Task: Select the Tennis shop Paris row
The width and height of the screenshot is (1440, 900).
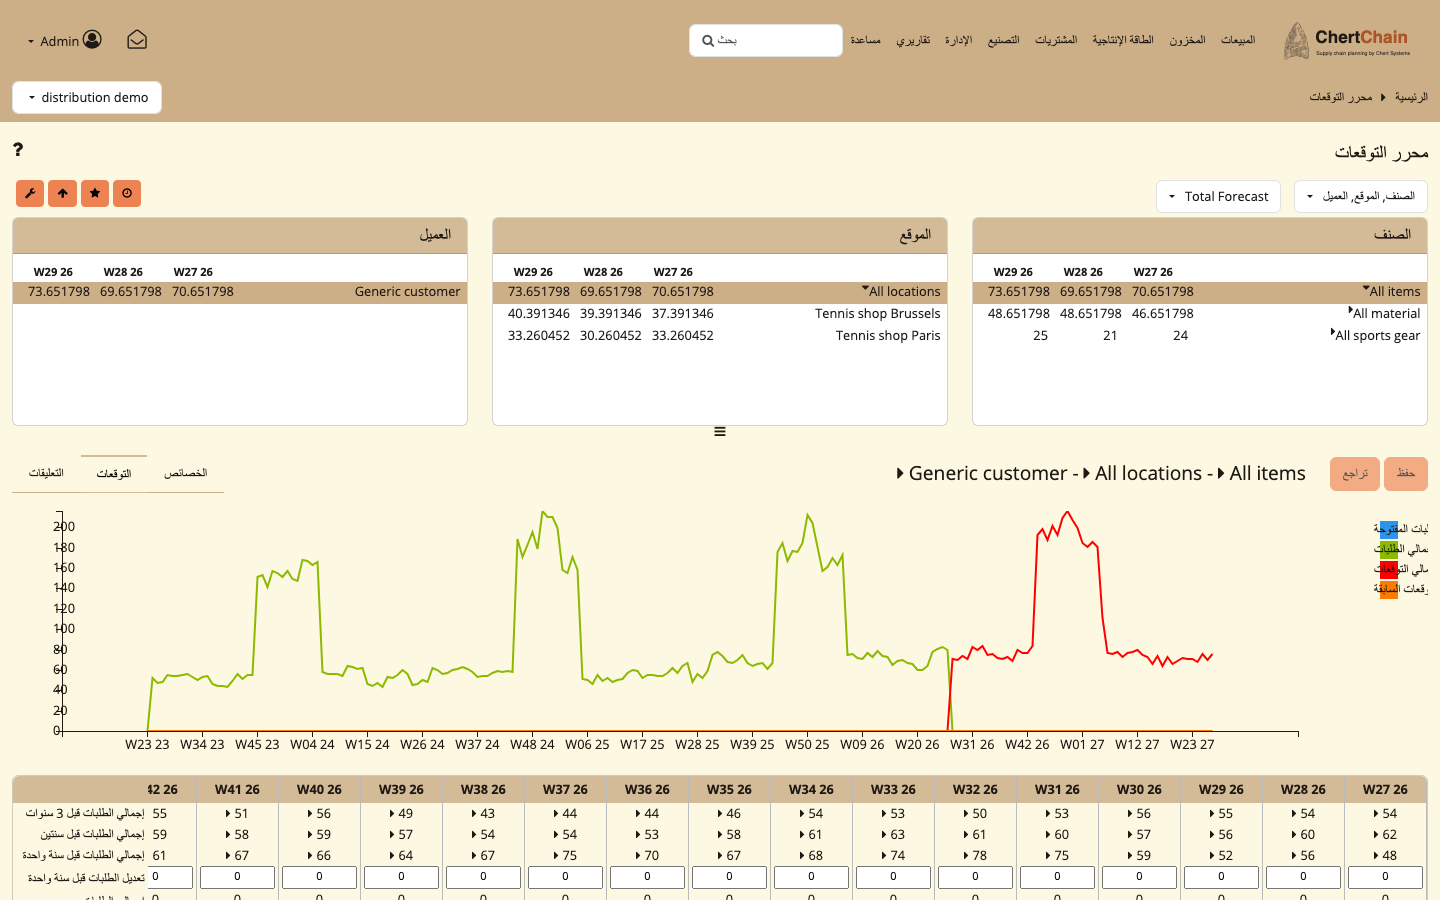Action: tap(720, 336)
